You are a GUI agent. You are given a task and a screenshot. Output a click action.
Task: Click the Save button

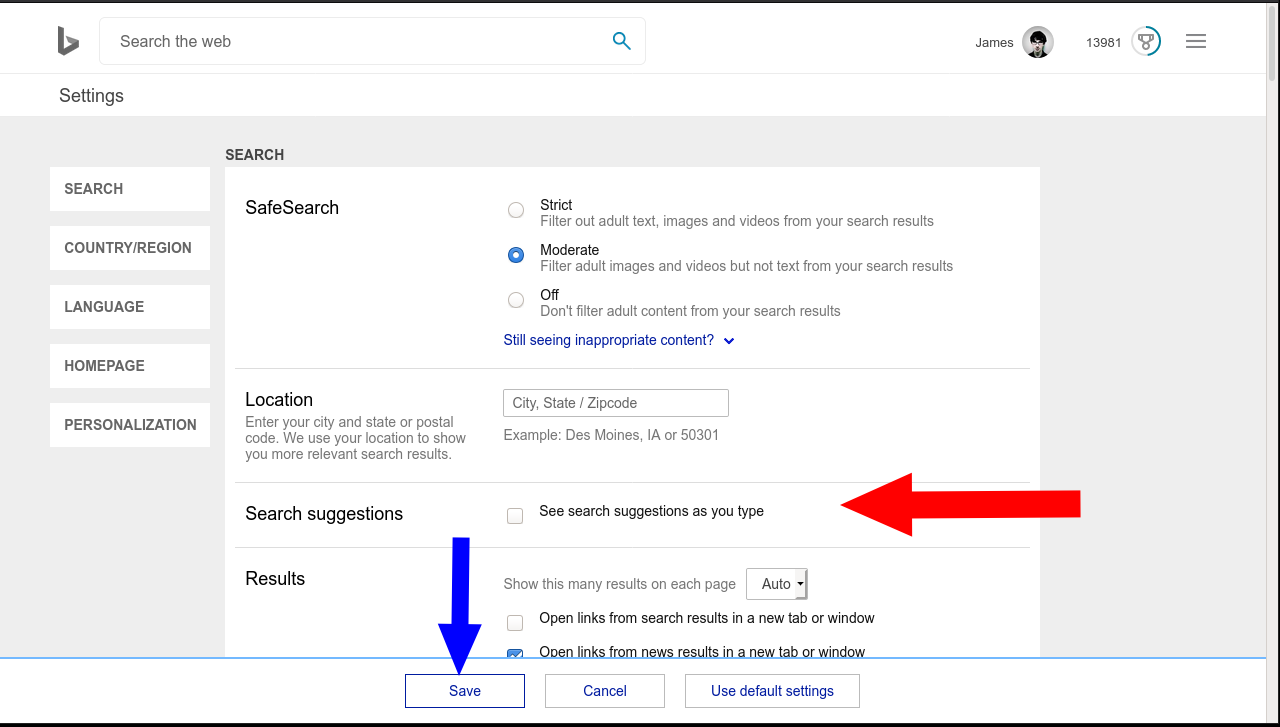pos(465,691)
